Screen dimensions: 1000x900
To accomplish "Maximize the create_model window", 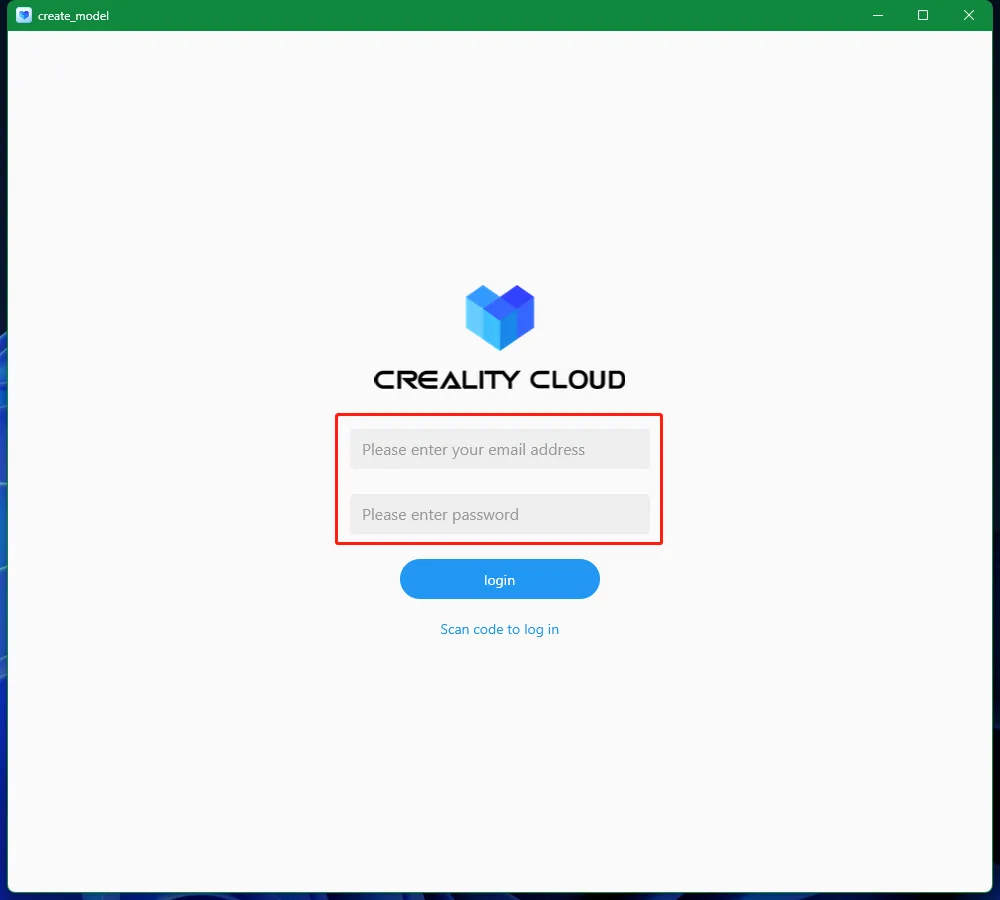I will pos(923,15).
